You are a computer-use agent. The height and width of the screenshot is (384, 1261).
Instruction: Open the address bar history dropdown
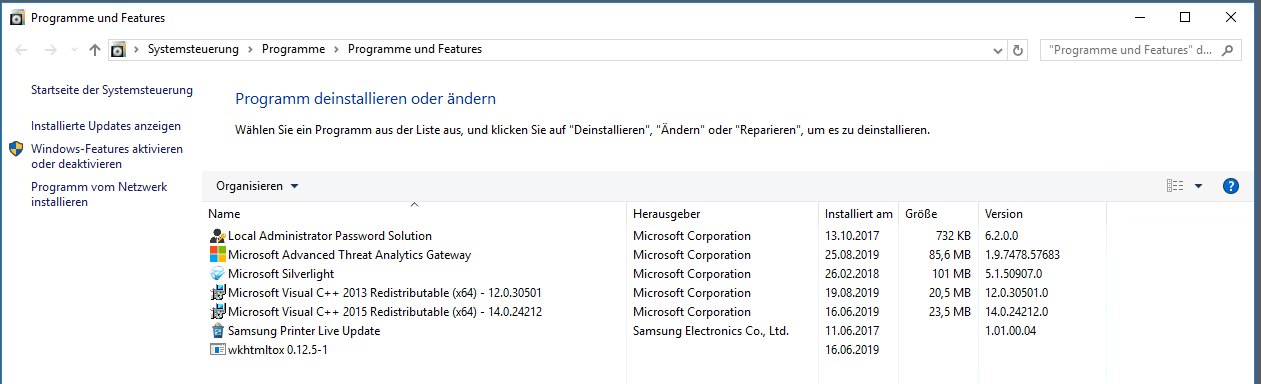point(998,50)
